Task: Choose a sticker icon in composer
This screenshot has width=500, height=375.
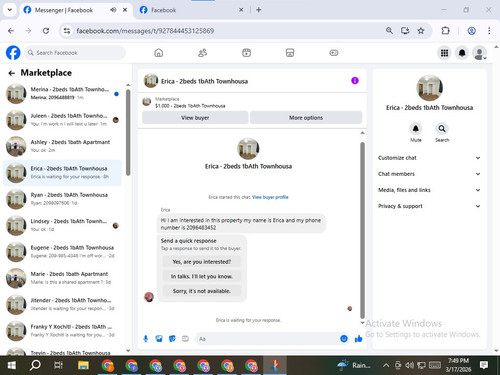Action: point(172,339)
